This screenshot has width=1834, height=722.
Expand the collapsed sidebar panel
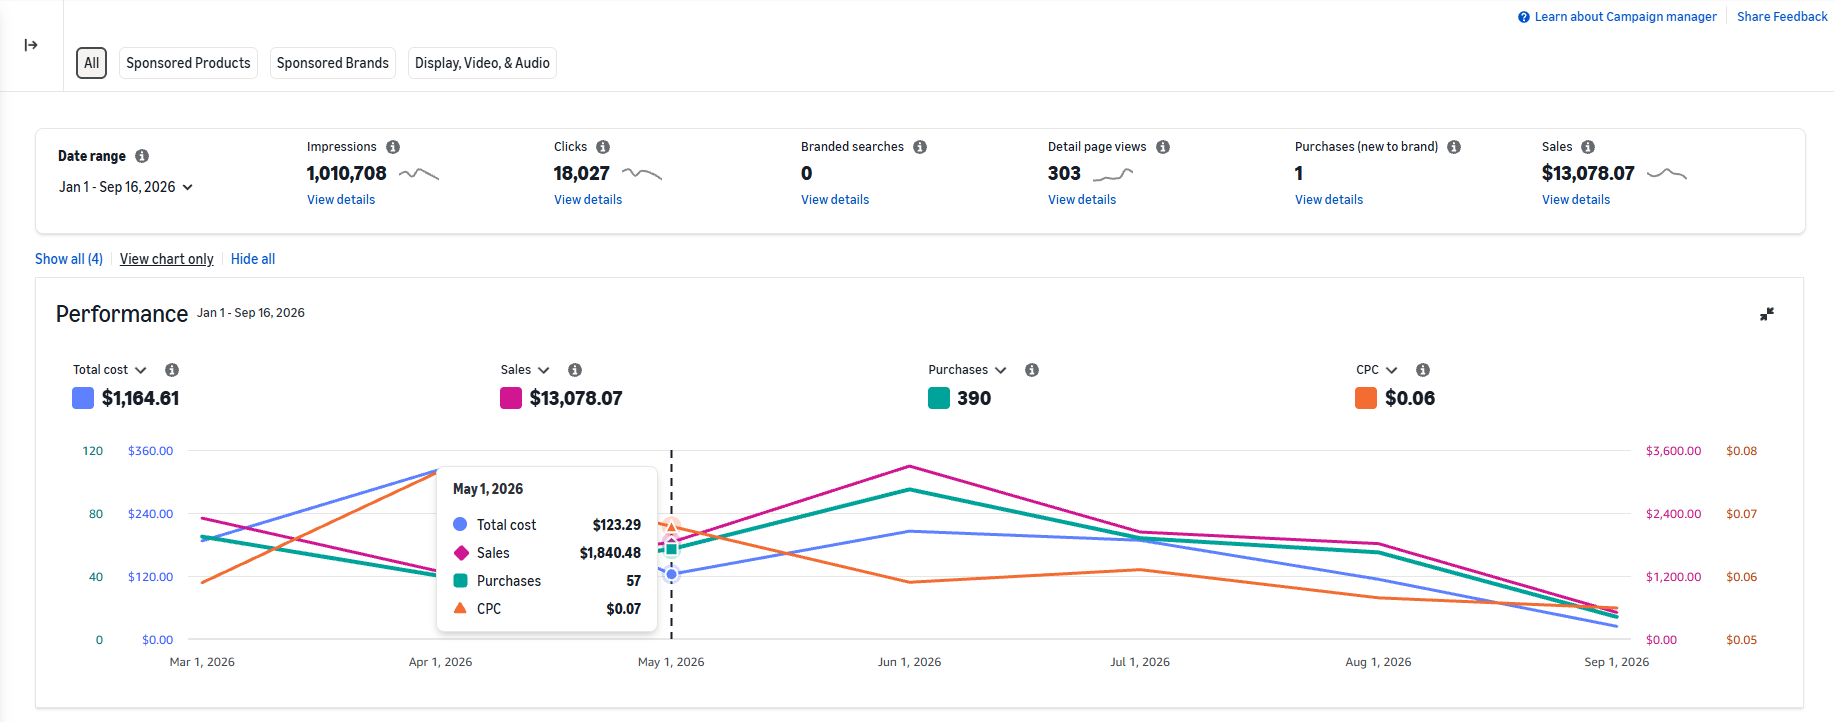coord(31,45)
